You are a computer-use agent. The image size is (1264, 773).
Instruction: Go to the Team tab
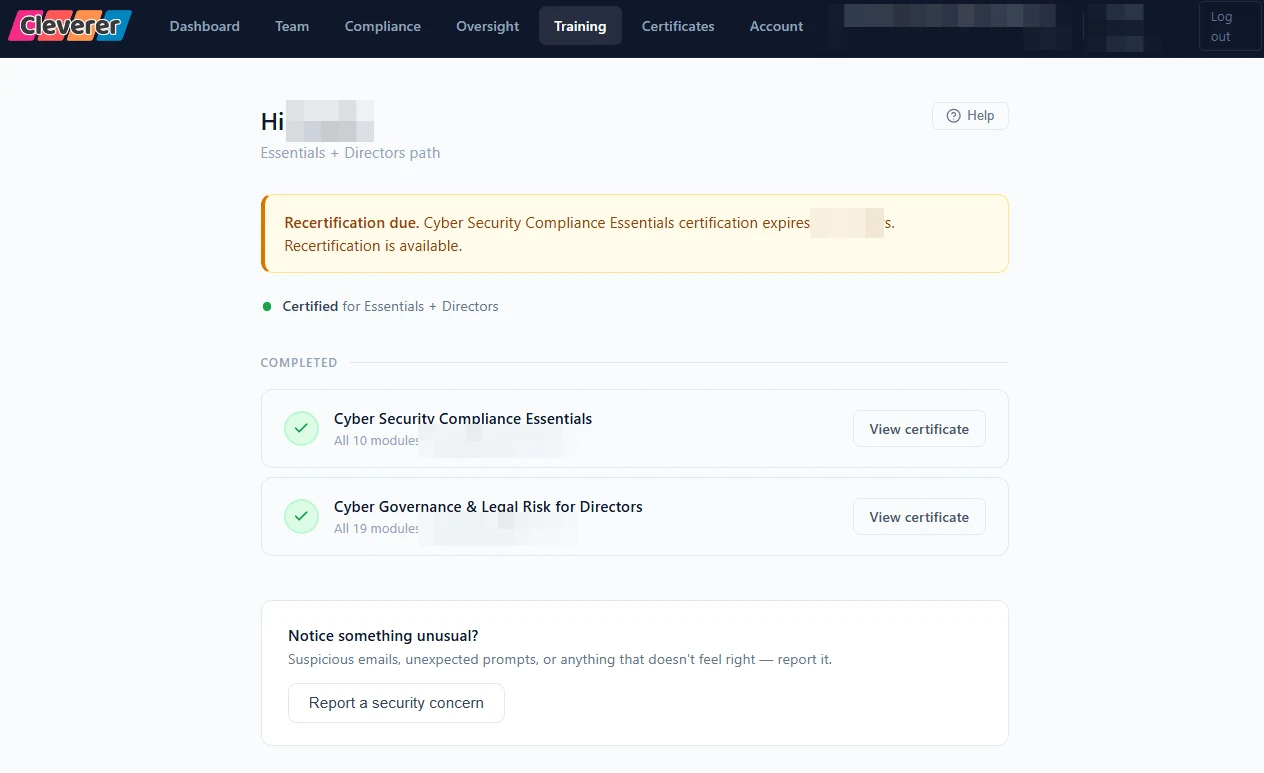(x=292, y=26)
